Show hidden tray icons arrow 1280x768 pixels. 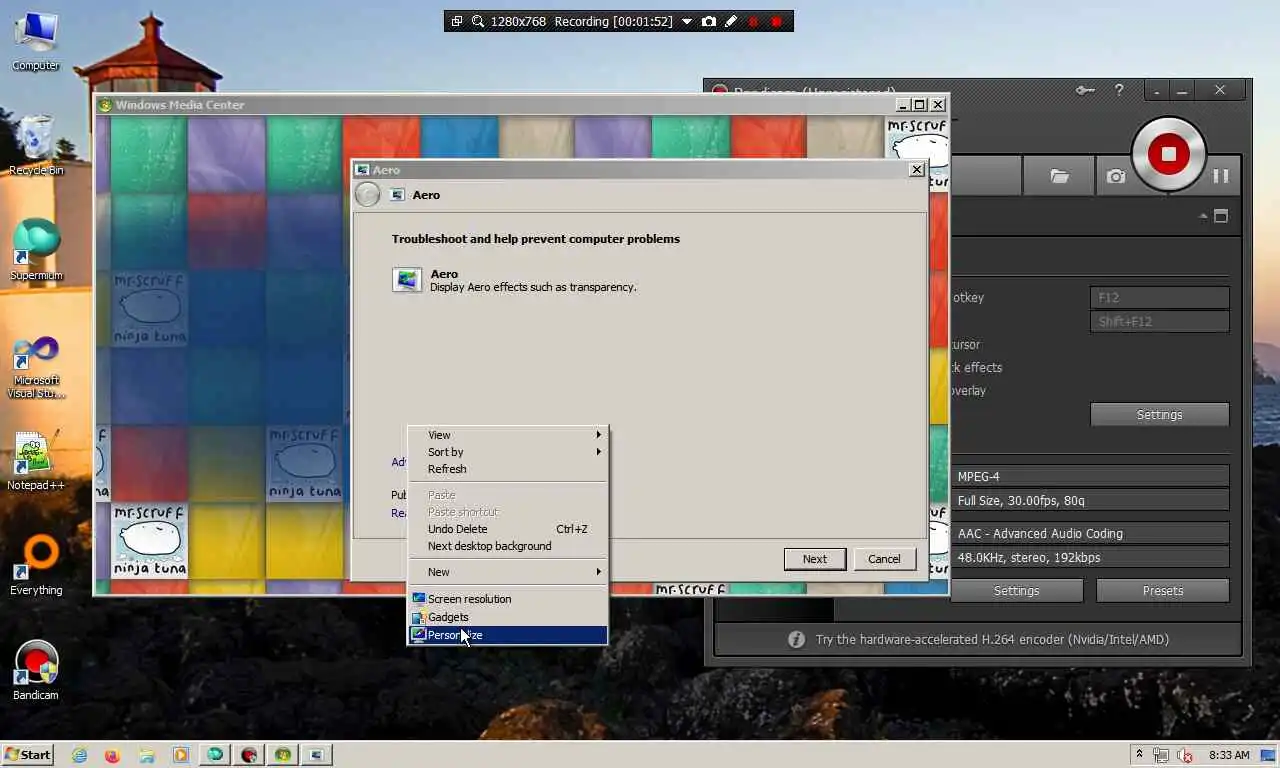click(1139, 754)
